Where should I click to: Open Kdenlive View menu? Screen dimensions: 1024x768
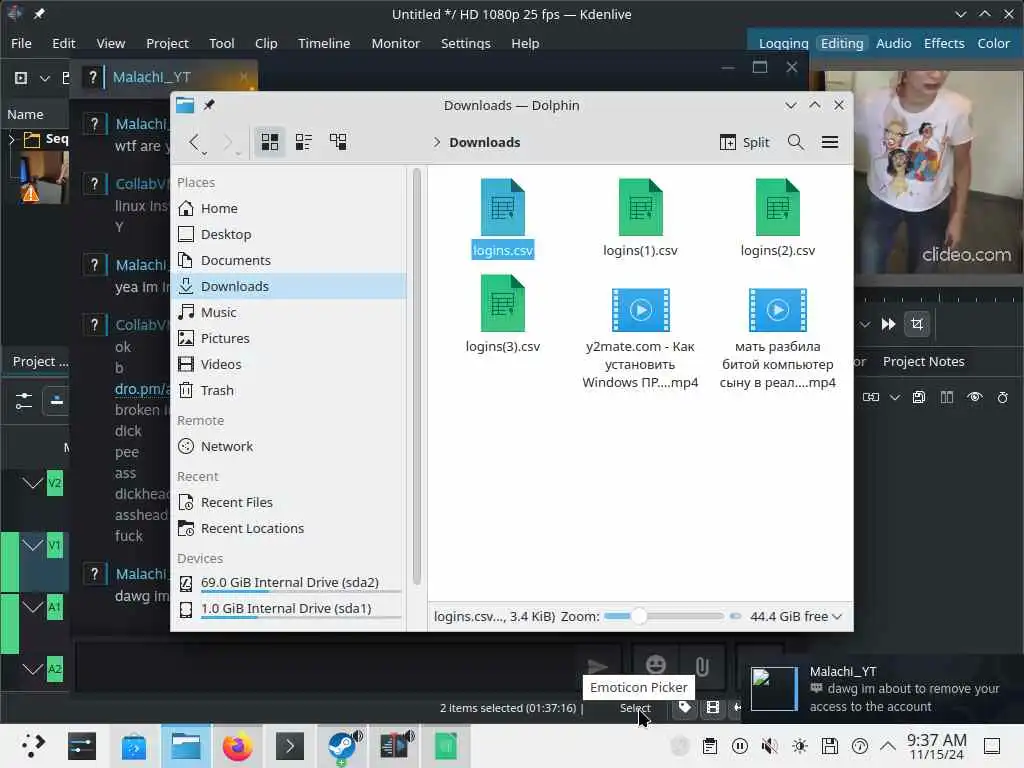coord(110,43)
